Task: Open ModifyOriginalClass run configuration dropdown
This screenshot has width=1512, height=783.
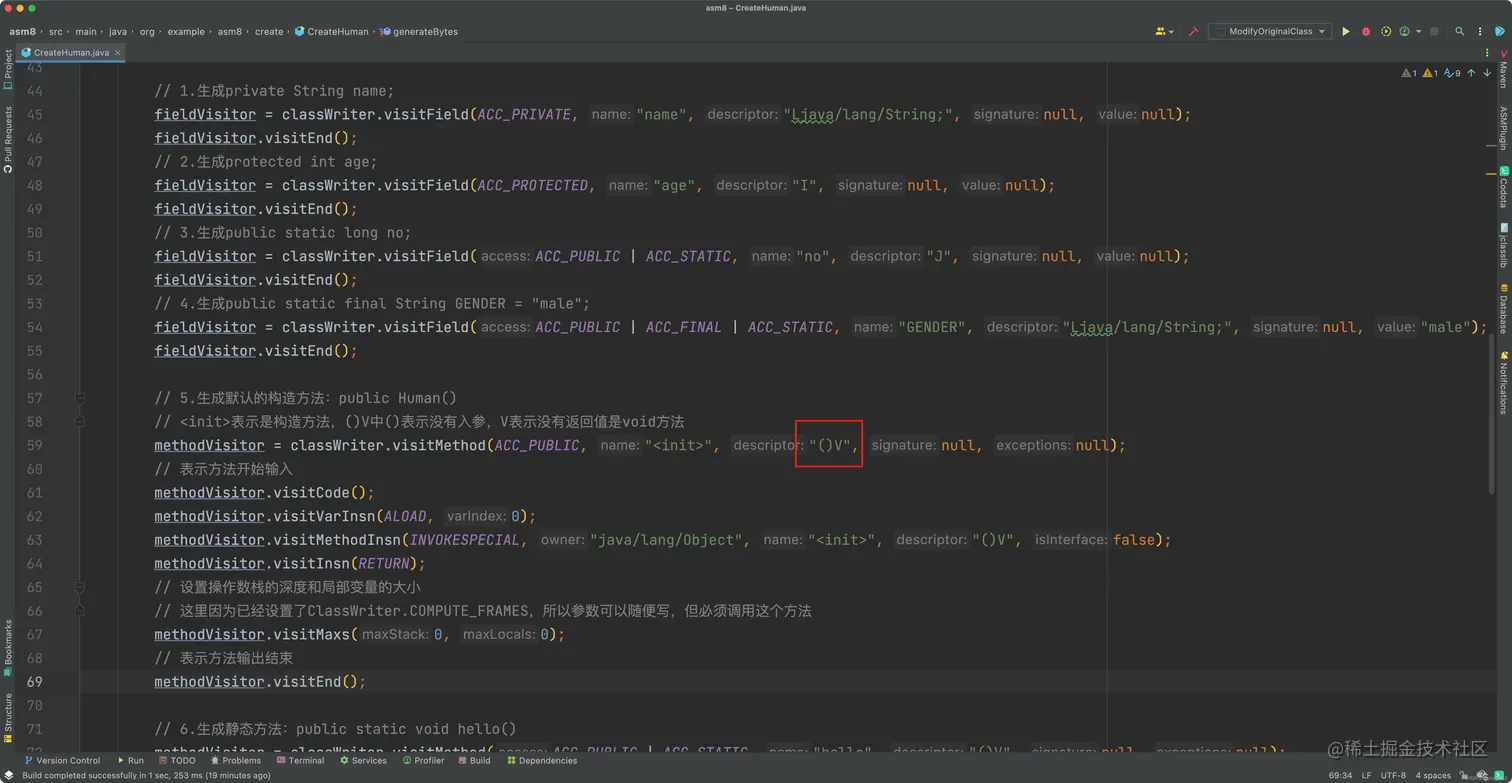Action: click(x=1270, y=32)
